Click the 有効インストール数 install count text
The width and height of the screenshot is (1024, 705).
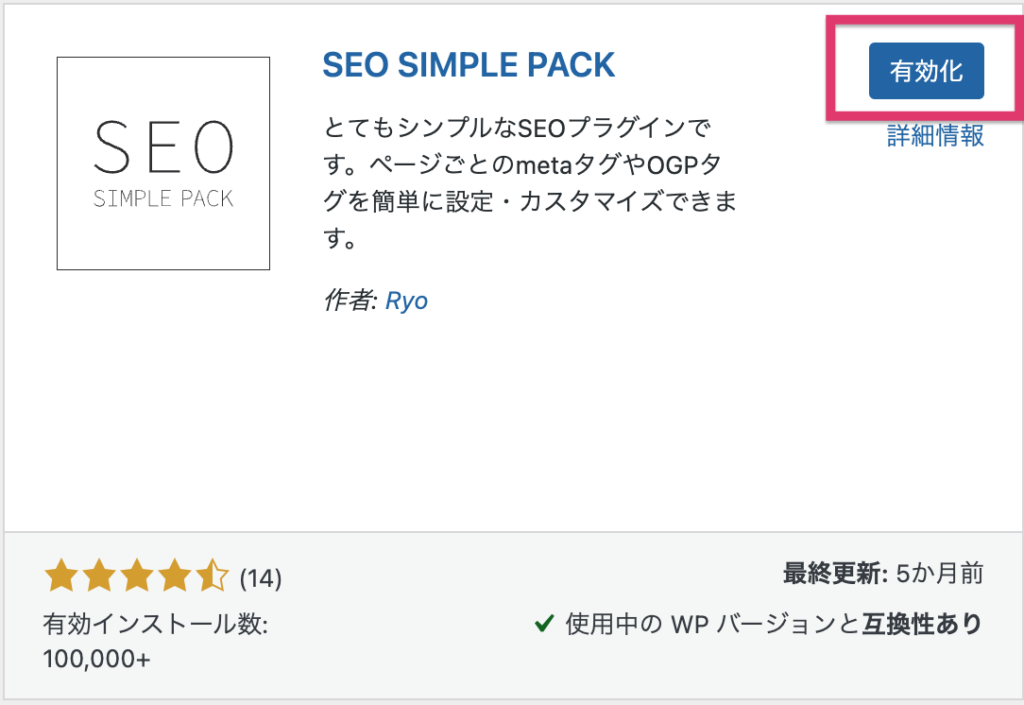155,624
